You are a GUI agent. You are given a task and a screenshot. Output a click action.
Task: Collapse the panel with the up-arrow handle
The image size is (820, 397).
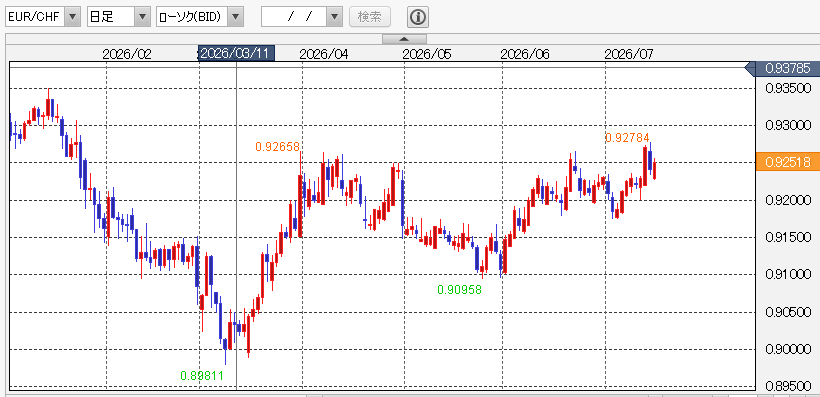pos(404,39)
